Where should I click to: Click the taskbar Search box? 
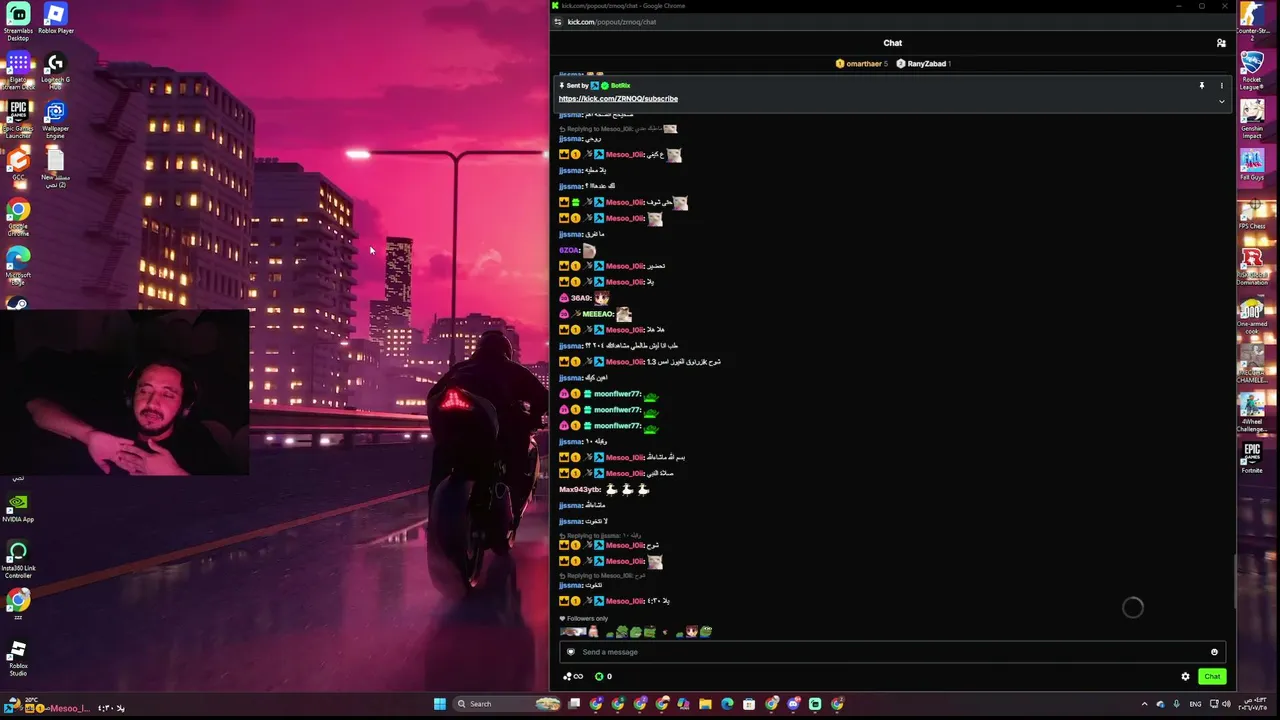[505, 704]
